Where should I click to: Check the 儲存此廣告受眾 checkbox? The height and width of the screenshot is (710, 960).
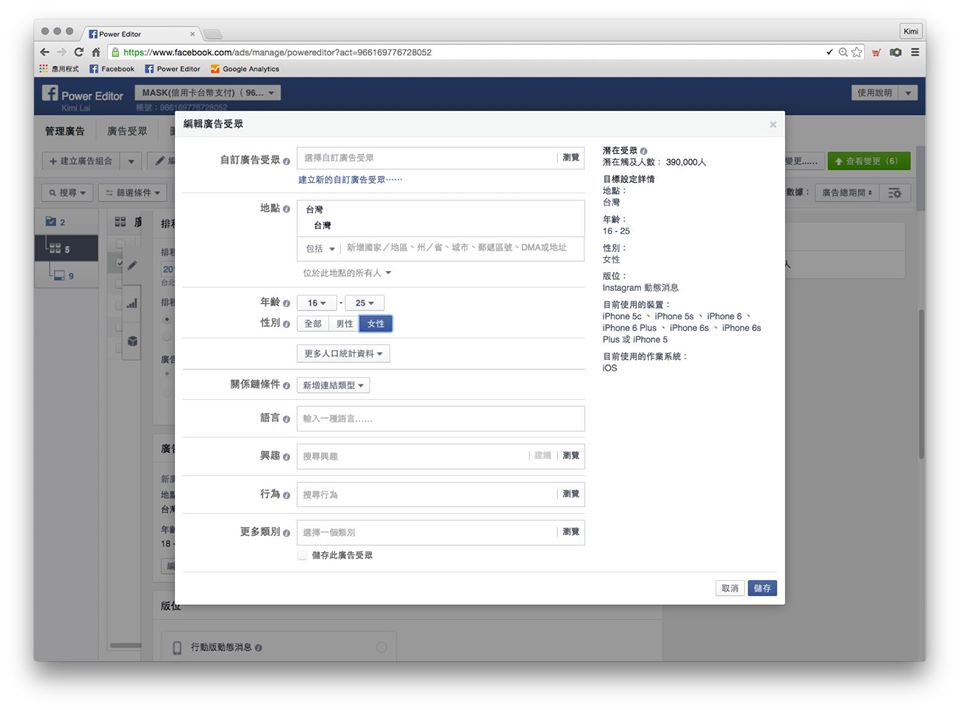pos(302,555)
